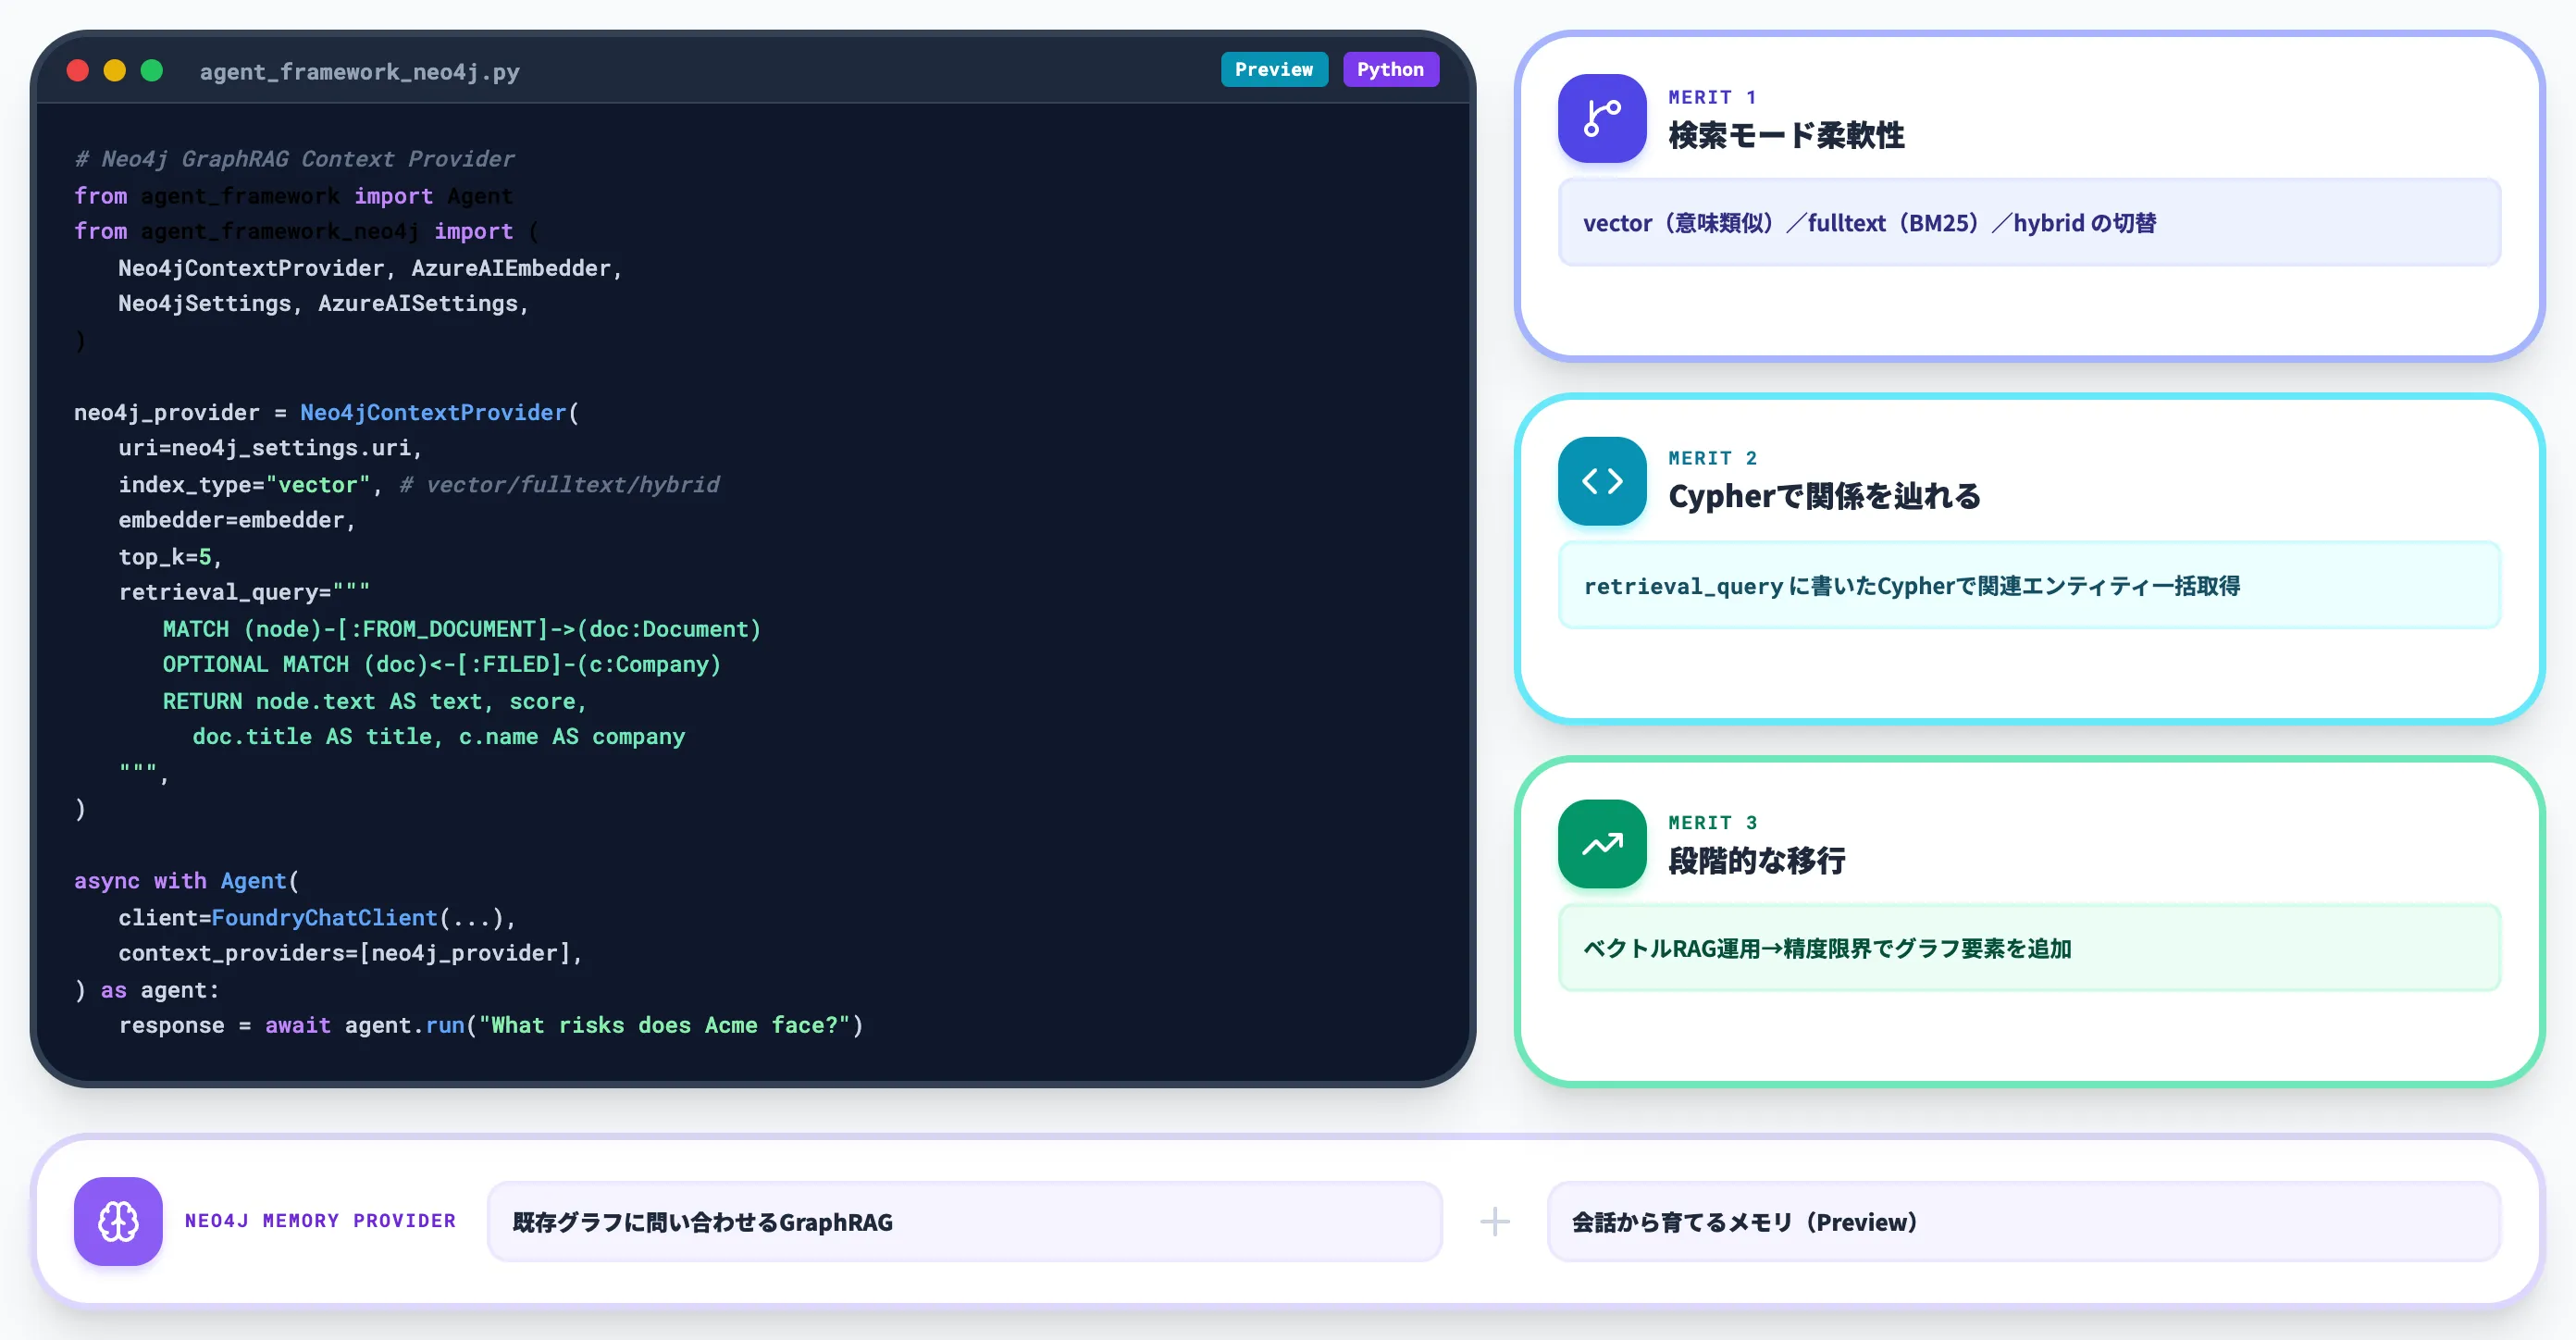Click the "What risks does Acme face?" string

tap(664, 1025)
